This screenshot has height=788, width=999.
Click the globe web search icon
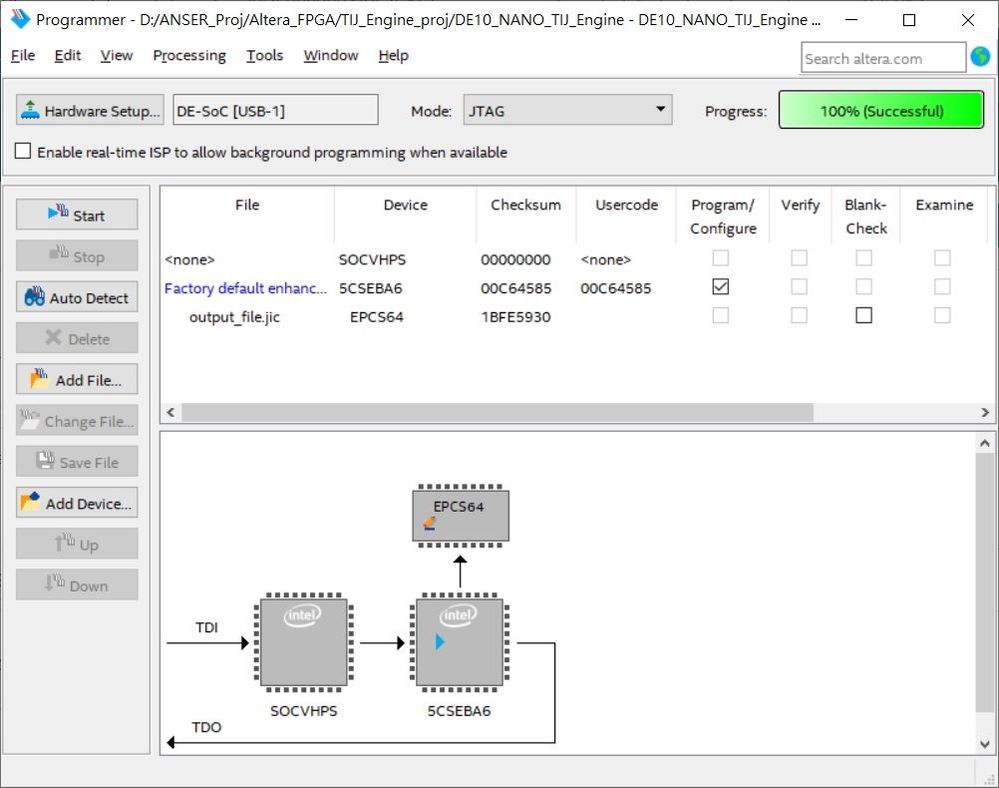980,57
